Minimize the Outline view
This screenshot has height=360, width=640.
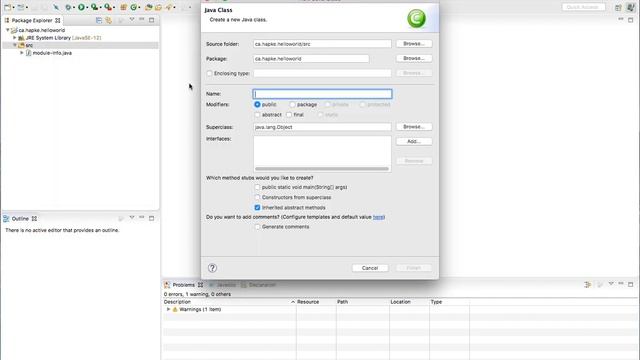(x=142, y=218)
